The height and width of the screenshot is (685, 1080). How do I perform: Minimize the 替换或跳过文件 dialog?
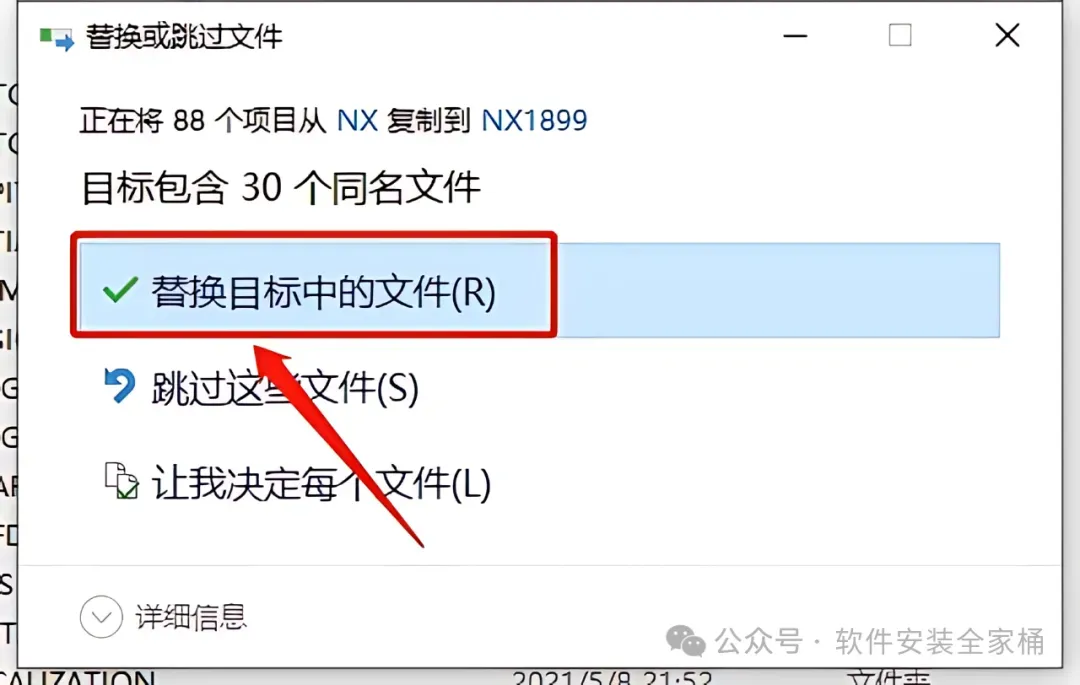click(795, 36)
